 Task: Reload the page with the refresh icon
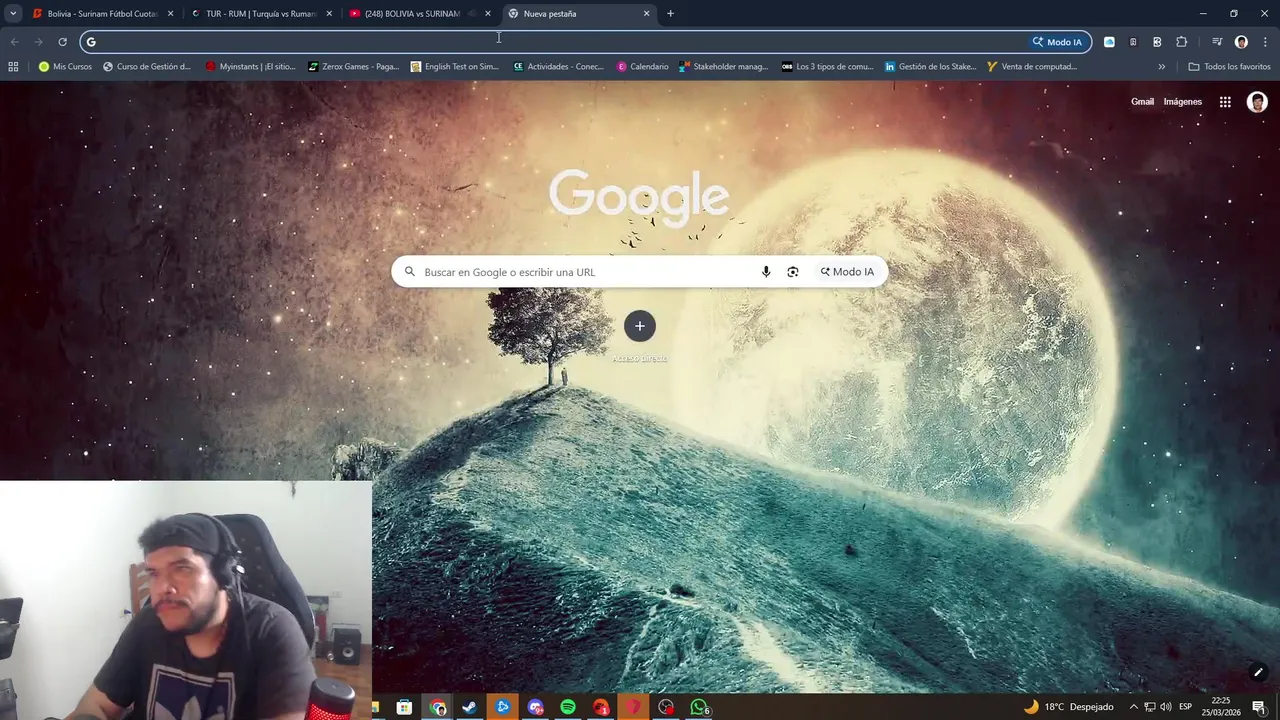62,42
